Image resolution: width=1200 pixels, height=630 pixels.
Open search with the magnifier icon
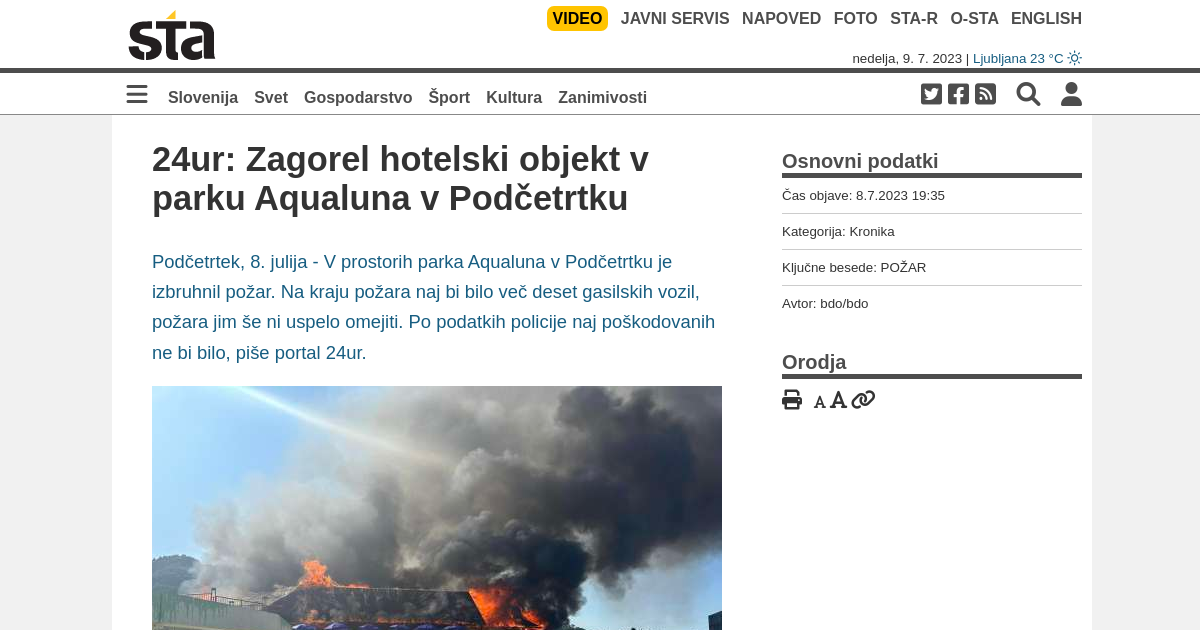point(1028,94)
